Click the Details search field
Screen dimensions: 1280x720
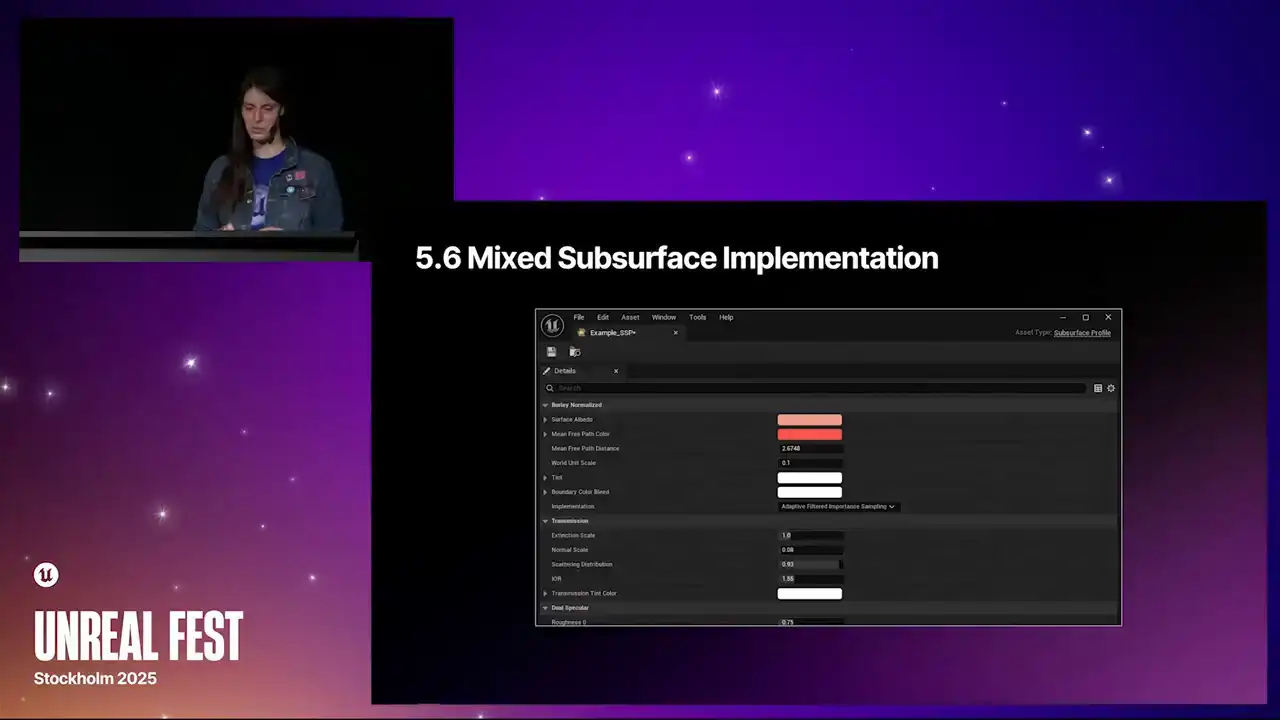815,388
